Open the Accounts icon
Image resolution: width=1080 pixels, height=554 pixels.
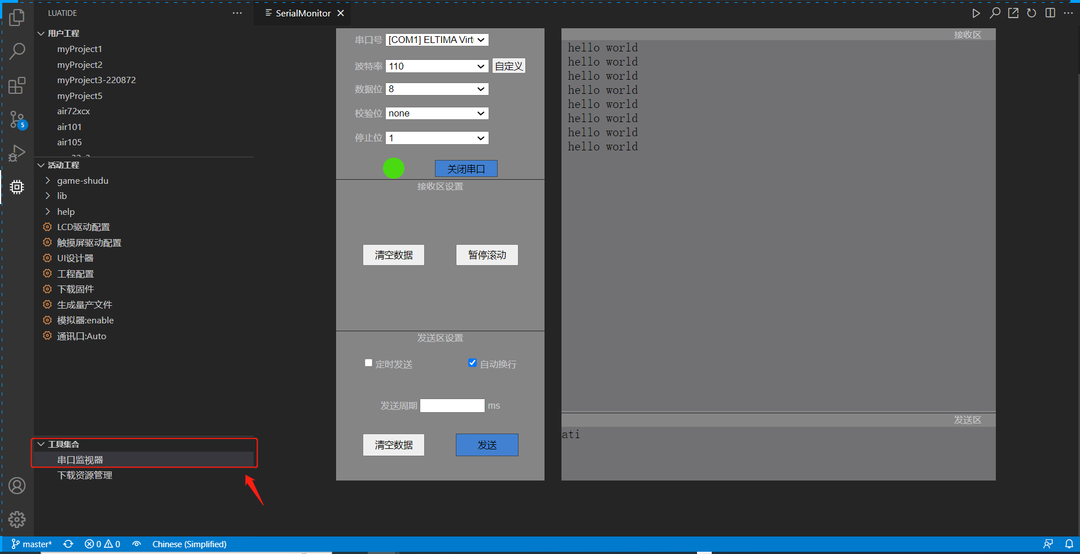(x=17, y=486)
